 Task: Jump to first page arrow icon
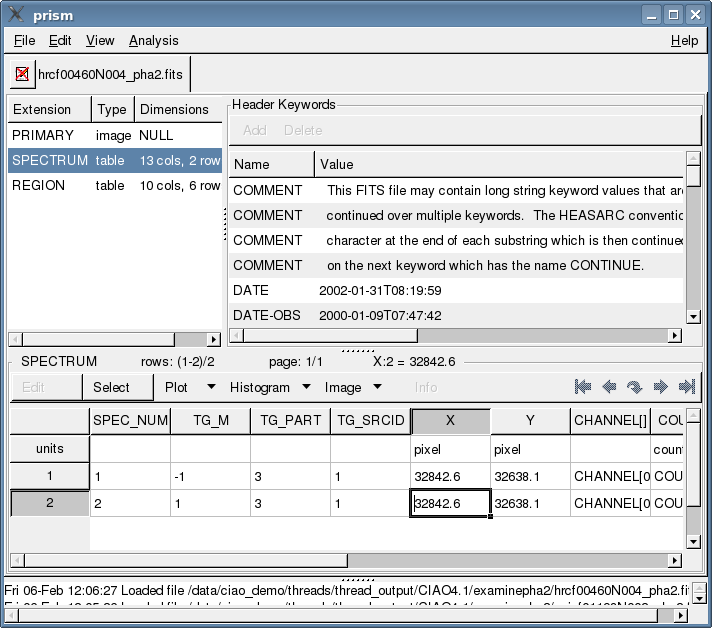[583, 387]
